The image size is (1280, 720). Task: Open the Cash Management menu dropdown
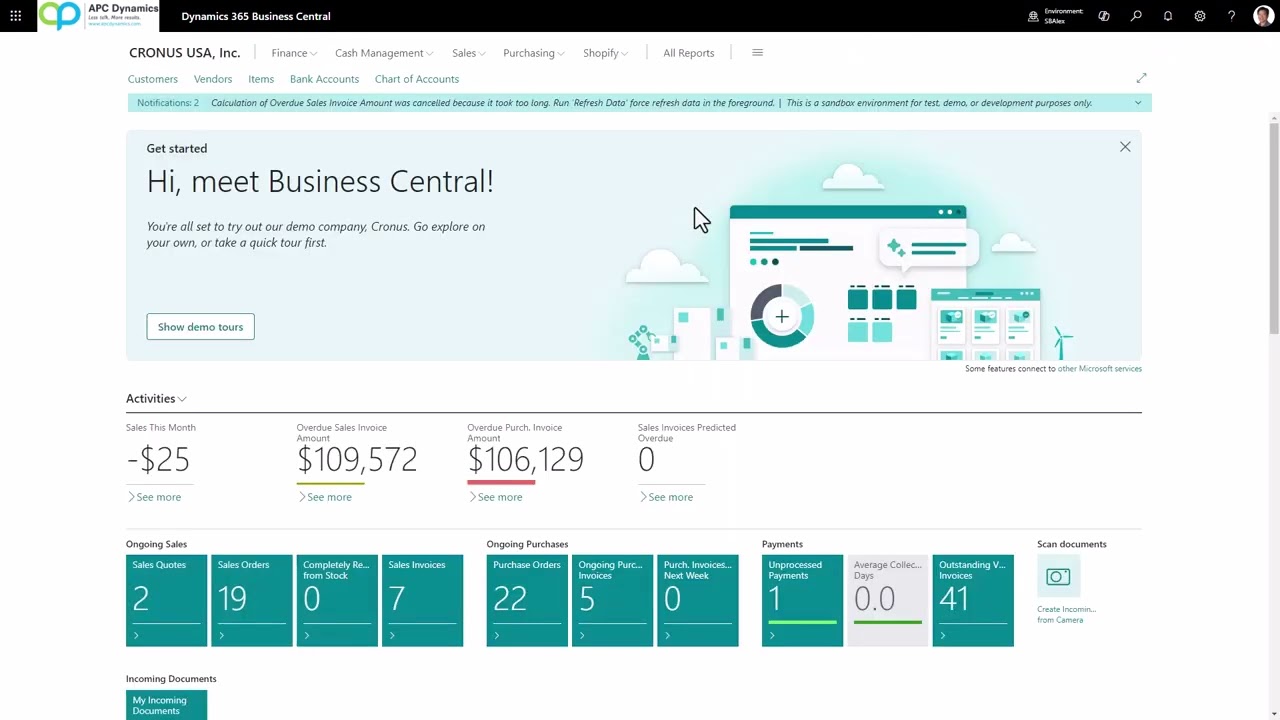click(384, 53)
